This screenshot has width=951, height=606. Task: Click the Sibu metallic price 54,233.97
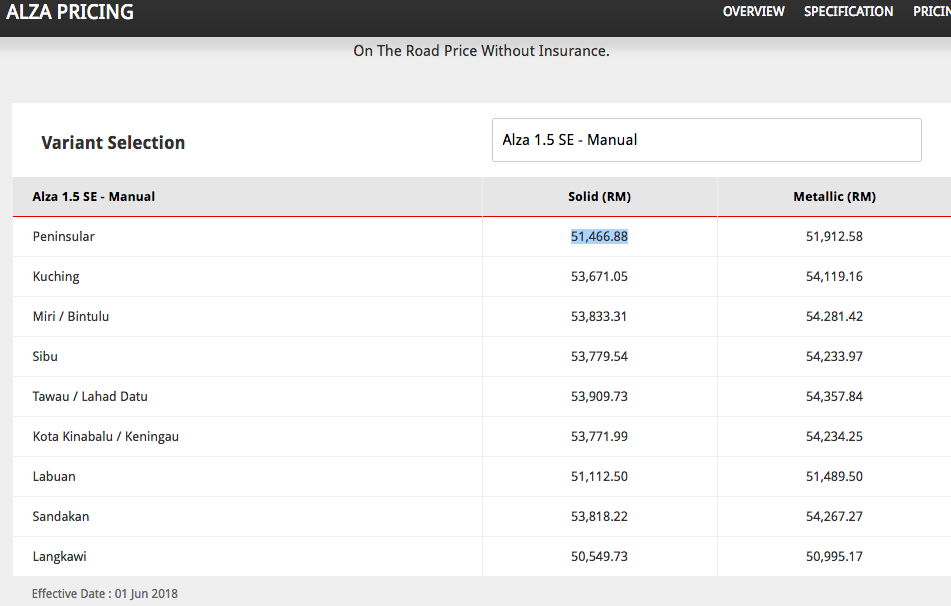(x=834, y=357)
